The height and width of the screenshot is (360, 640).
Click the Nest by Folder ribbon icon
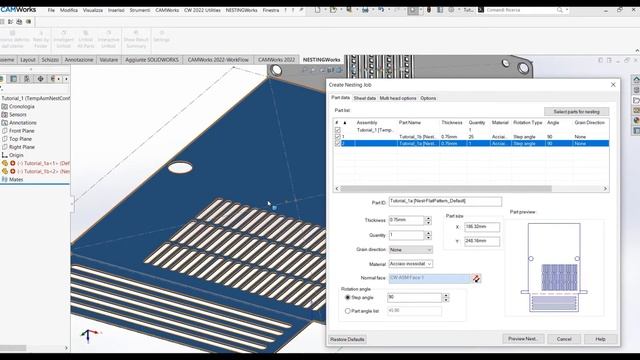point(41,33)
